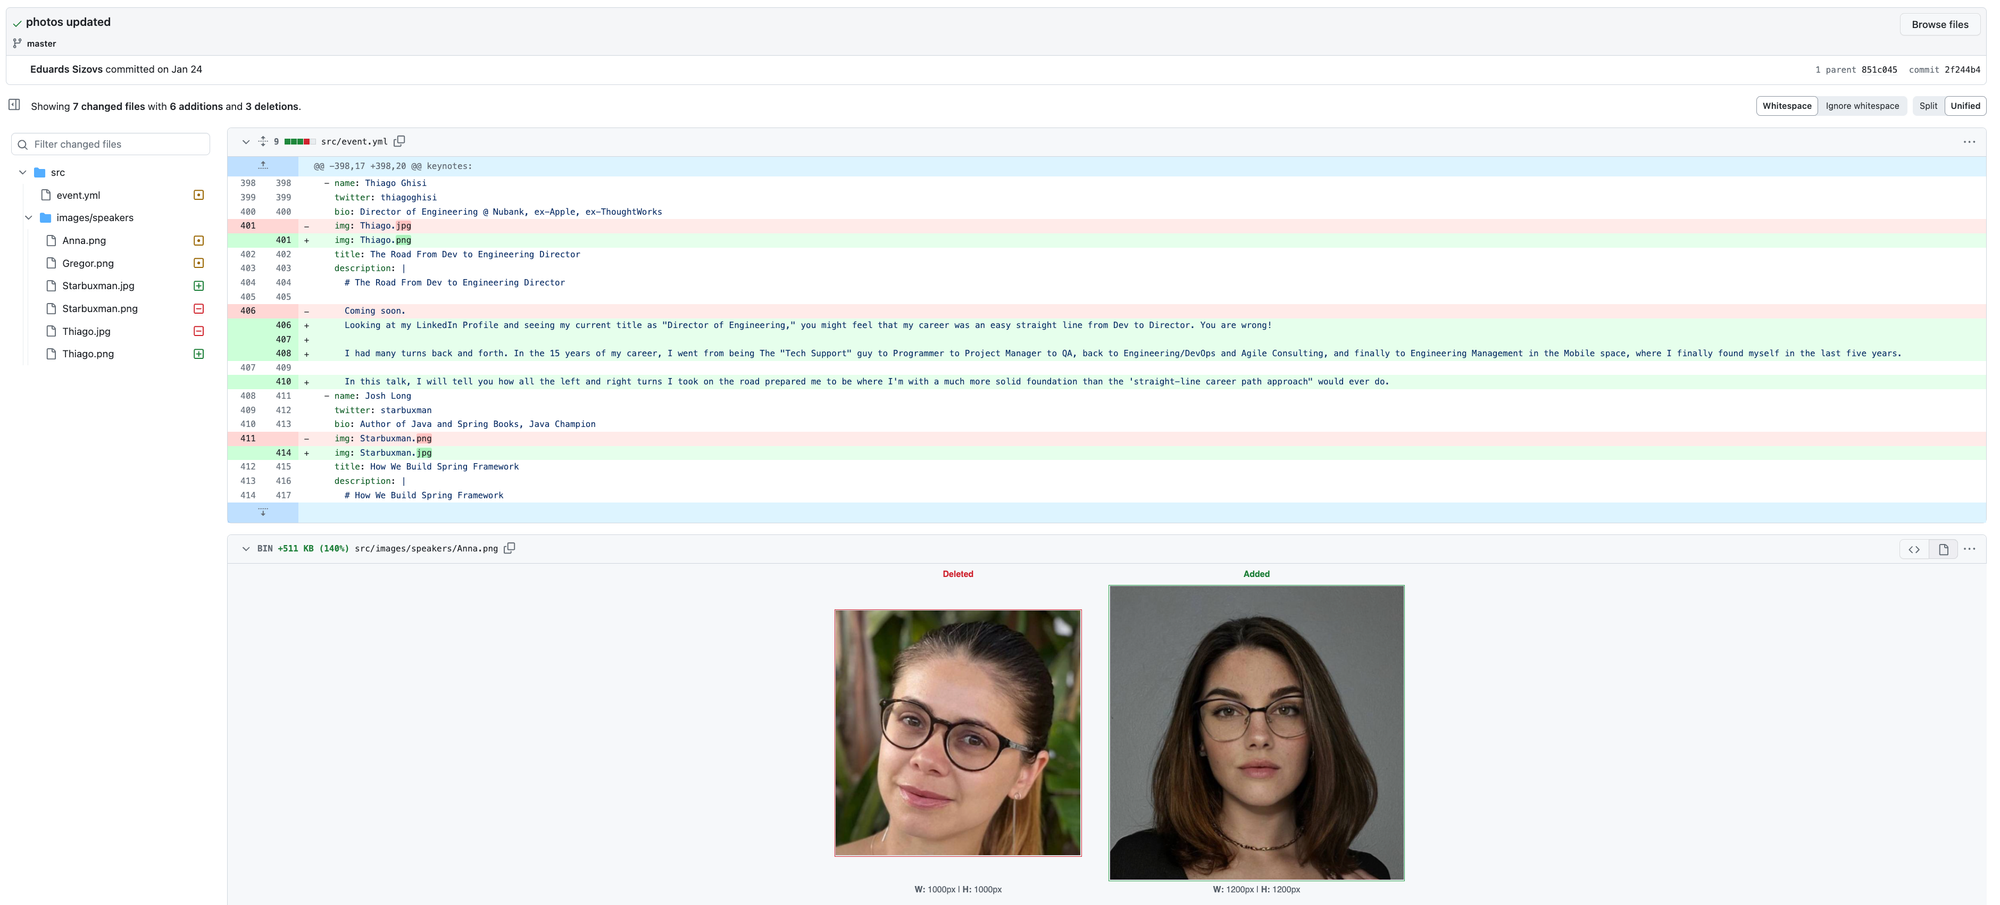Collapse the images/speakers folder
2000x905 pixels.
click(x=29, y=218)
